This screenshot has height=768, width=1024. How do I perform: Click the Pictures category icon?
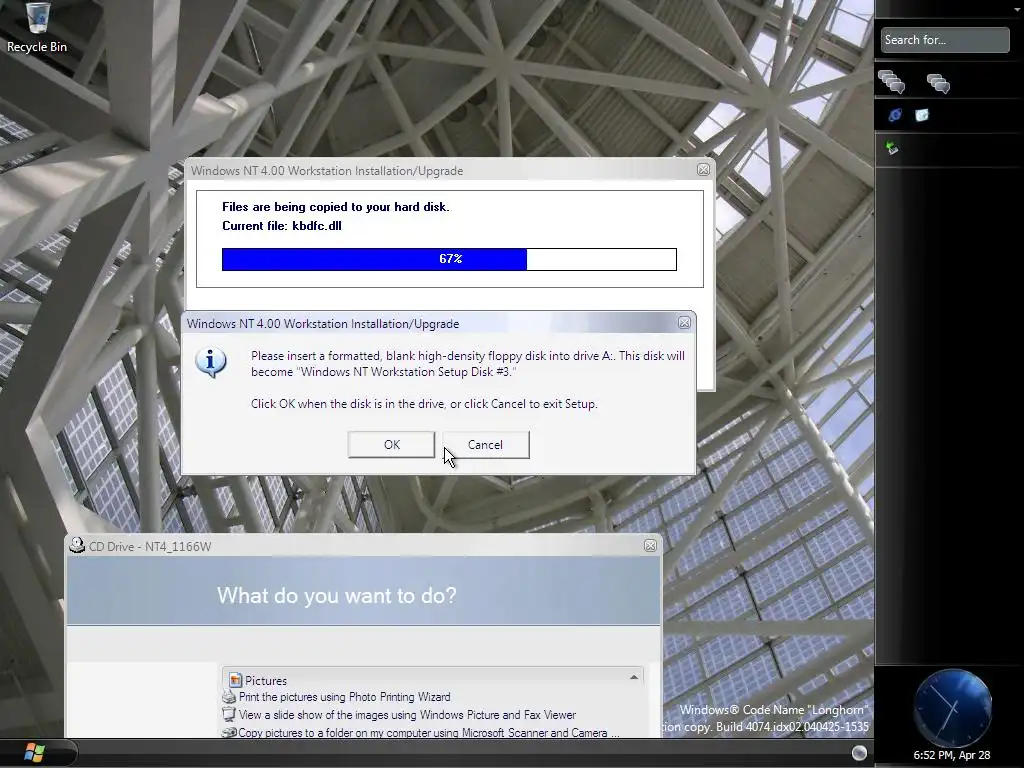(235, 680)
